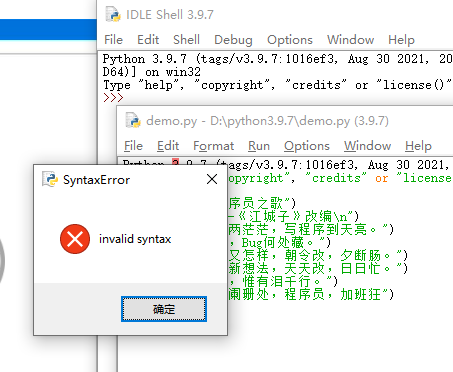Open Help menu in demo.py editor

click(418, 146)
